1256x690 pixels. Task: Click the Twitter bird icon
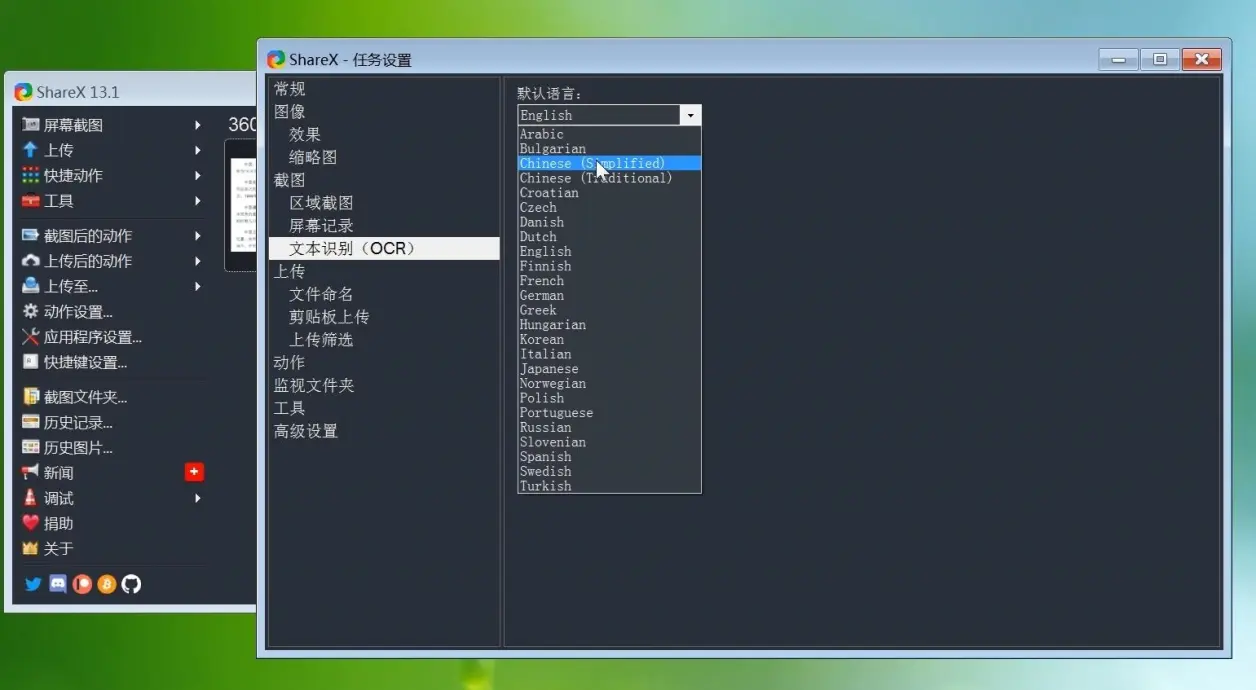pyautogui.click(x=33, y=584)
